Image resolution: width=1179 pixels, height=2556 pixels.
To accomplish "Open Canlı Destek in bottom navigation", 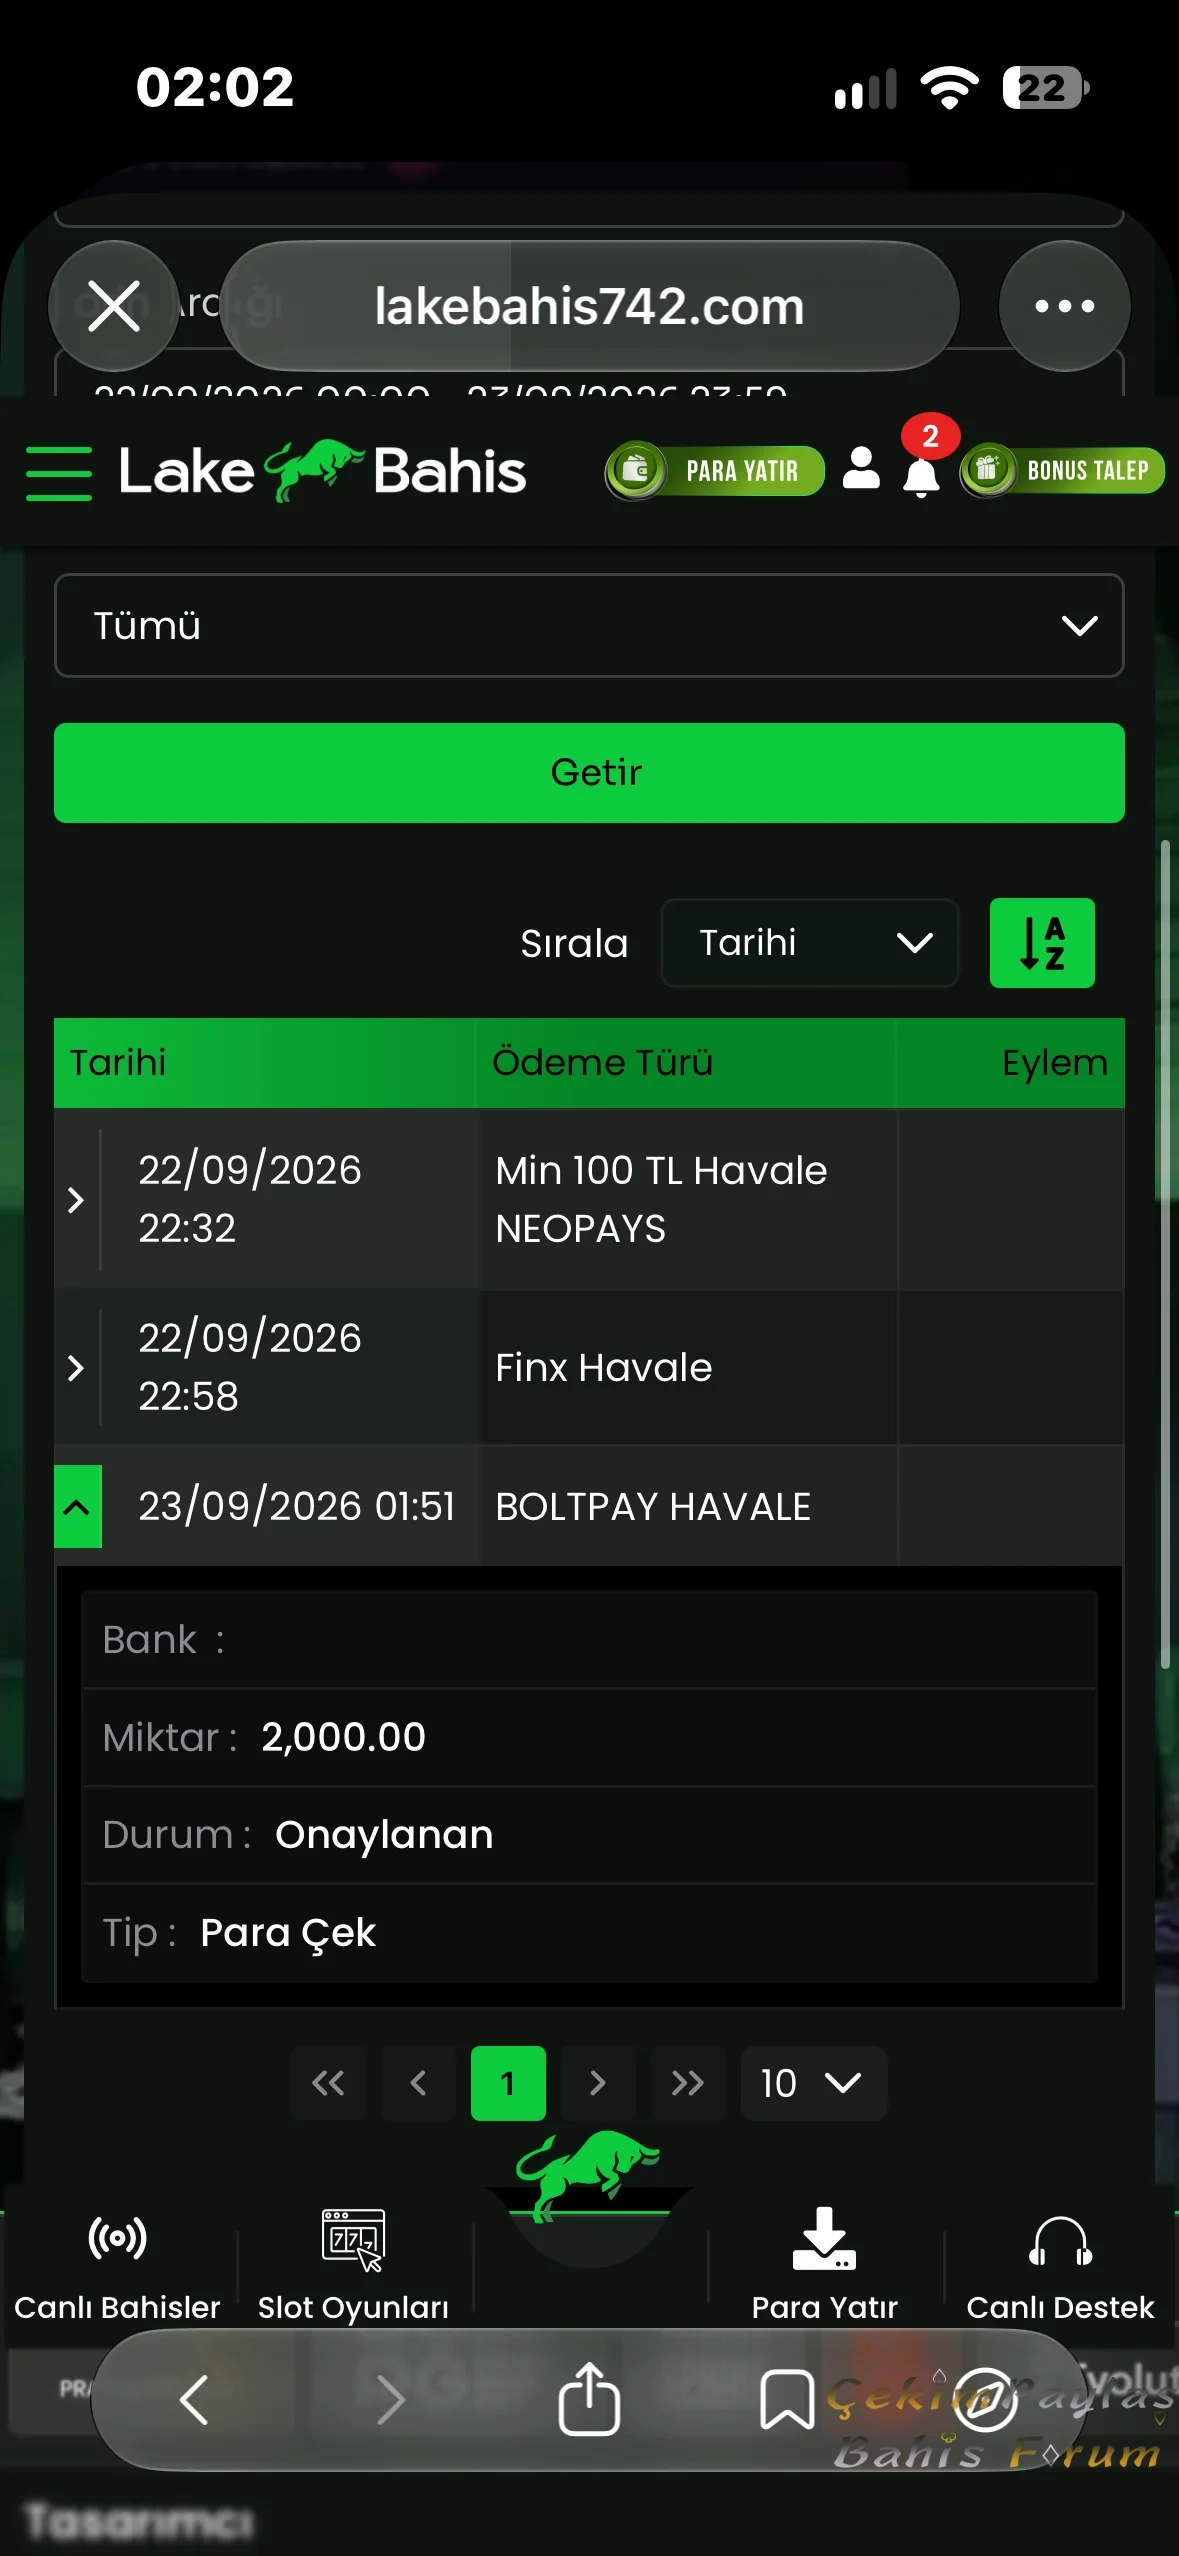I will coord(1060,2266).
